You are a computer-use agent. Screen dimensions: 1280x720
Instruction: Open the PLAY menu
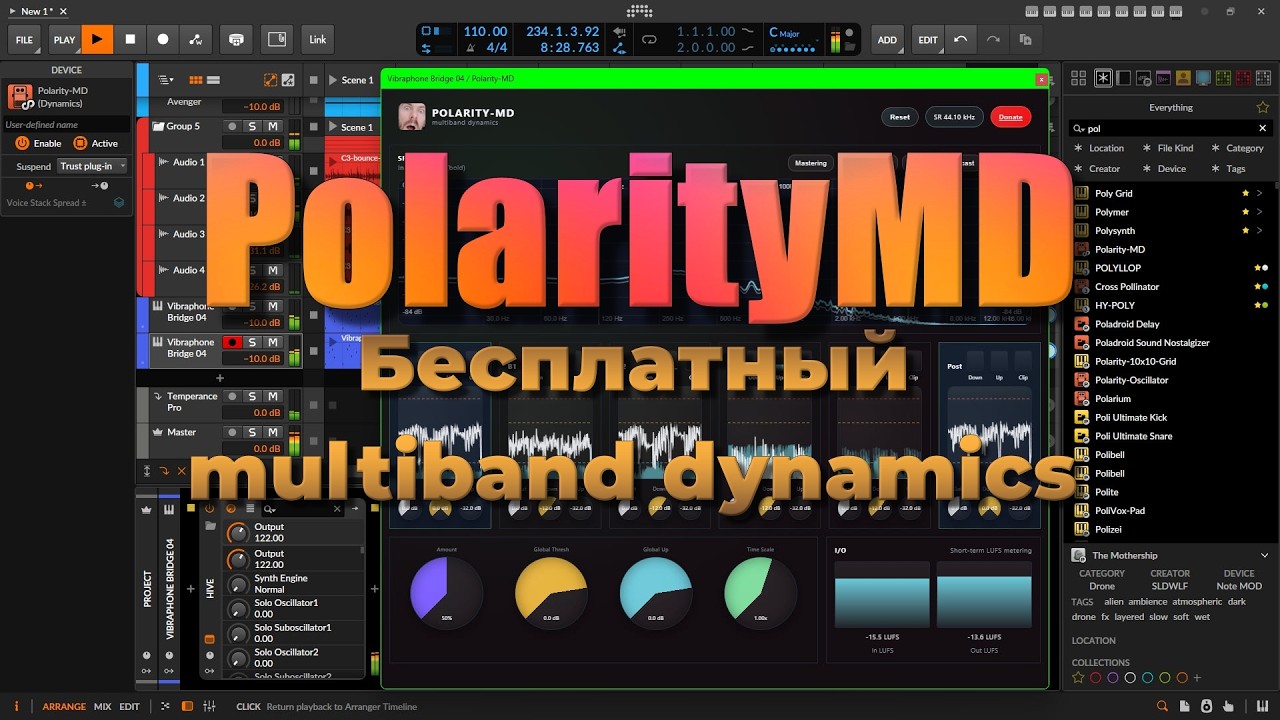(64, 40)
